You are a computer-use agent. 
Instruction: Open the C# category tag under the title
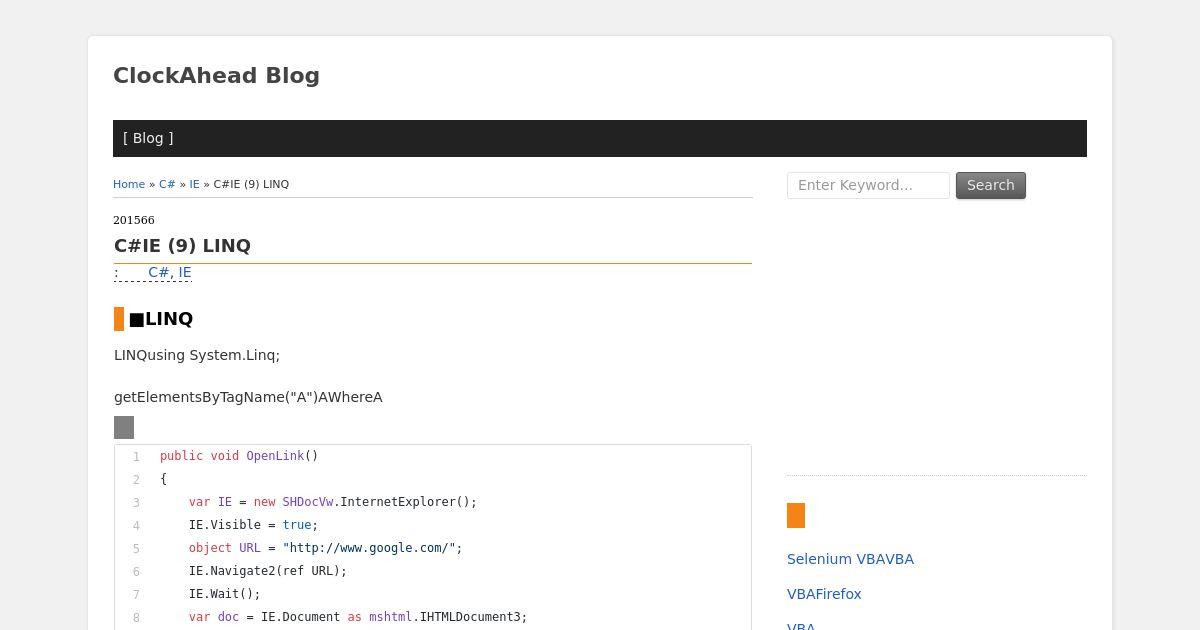158,272
